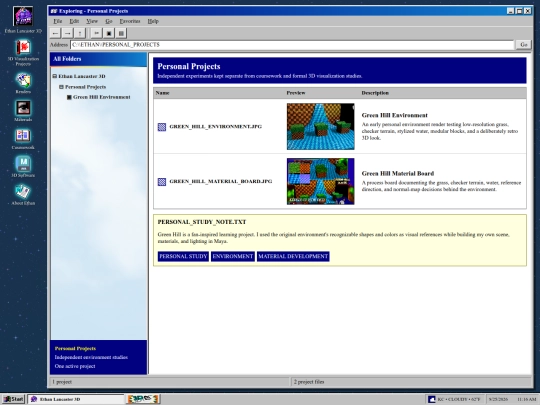Click the colorful logo icon on the taskbar
540x405 pixels.
click(143, 399)
